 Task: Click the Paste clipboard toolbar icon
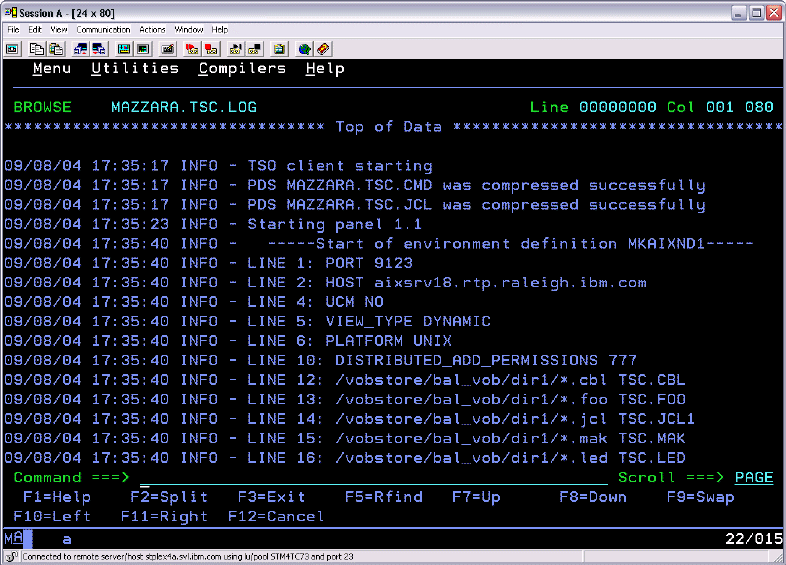[x=56, y=49]
